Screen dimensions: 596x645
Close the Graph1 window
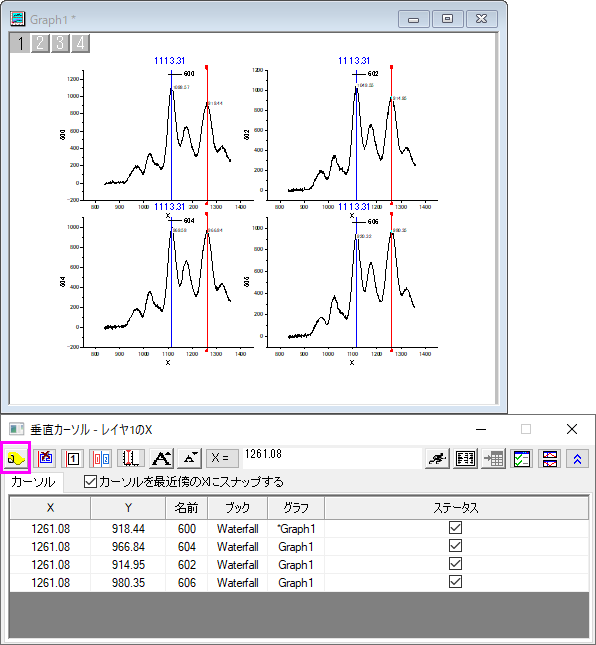coord(481,19)
